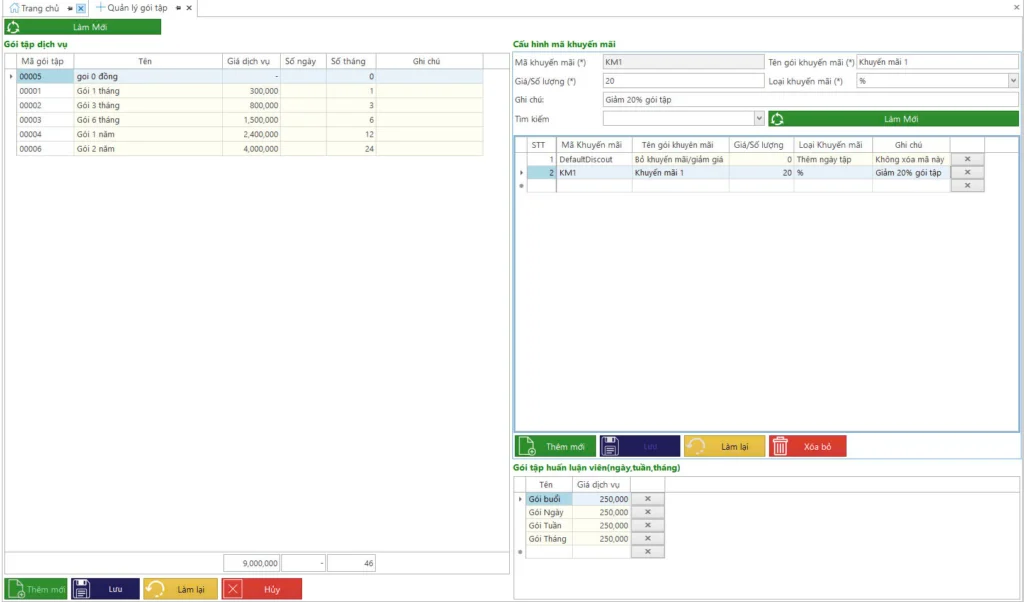1024x602 pixels.
Task: Open the Loại khuyến mãi dropdown
Action: coord(1012,81)
